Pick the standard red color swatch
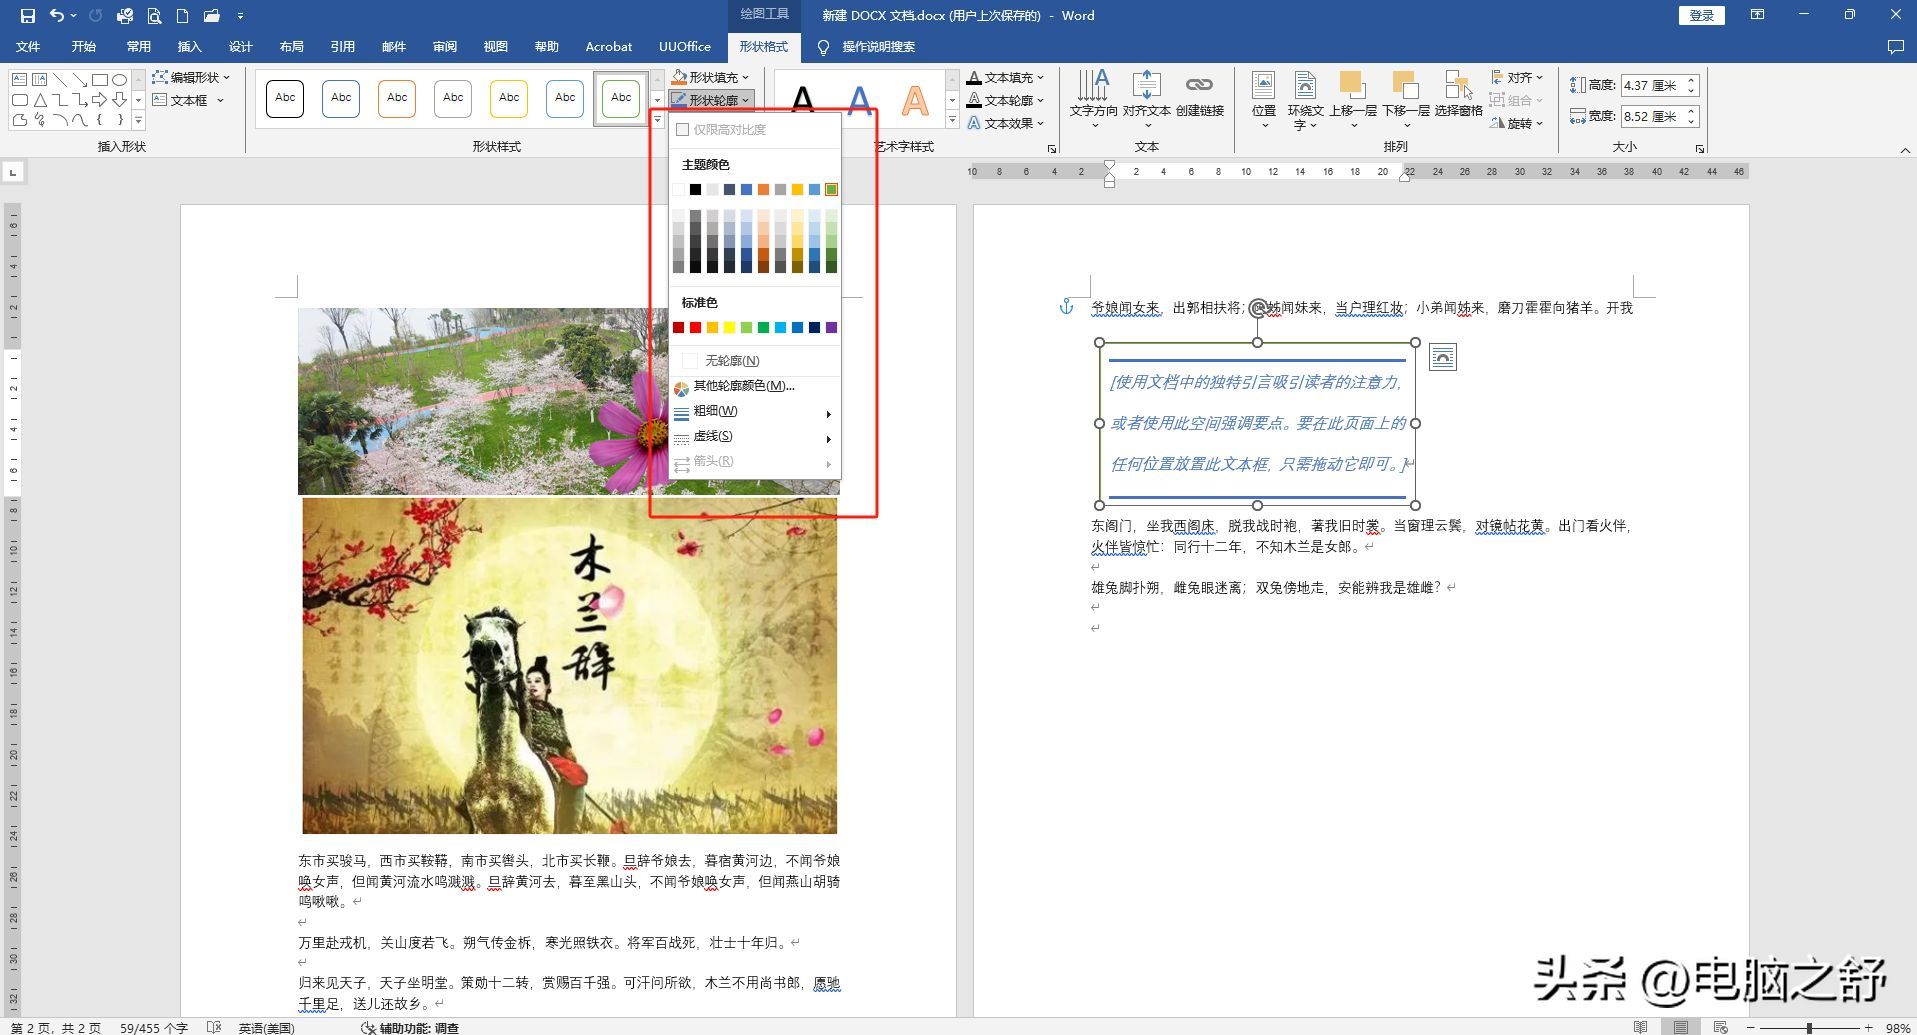Image resolution: width=1917 pixels, height=1035 pixels. coord(695,328)
